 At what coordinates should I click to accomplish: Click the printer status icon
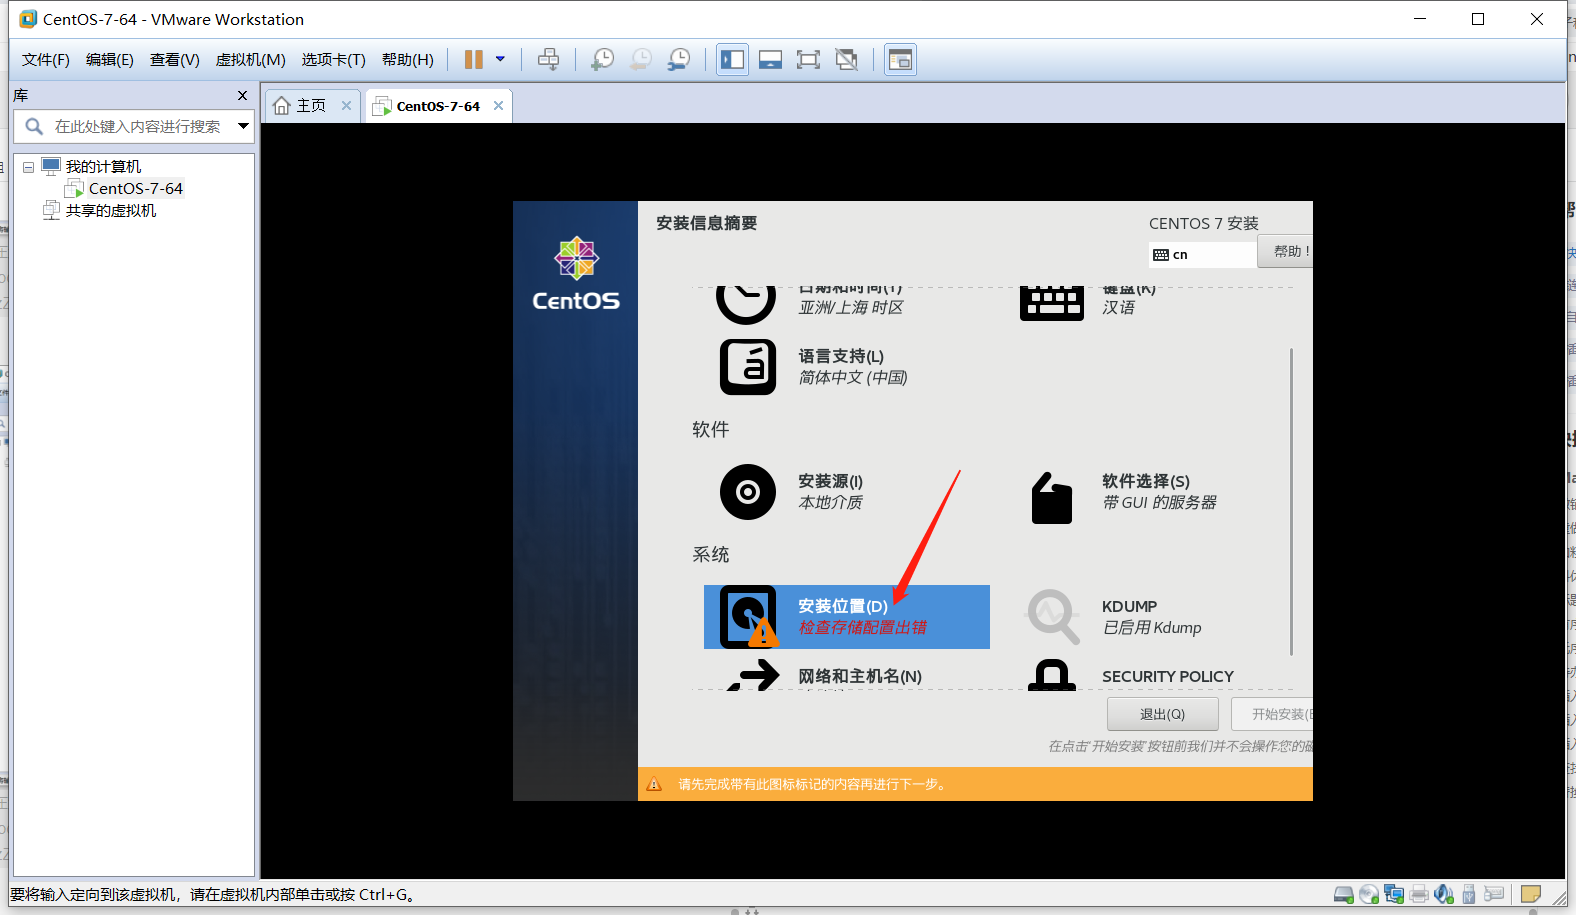(x=1419, y=894)
